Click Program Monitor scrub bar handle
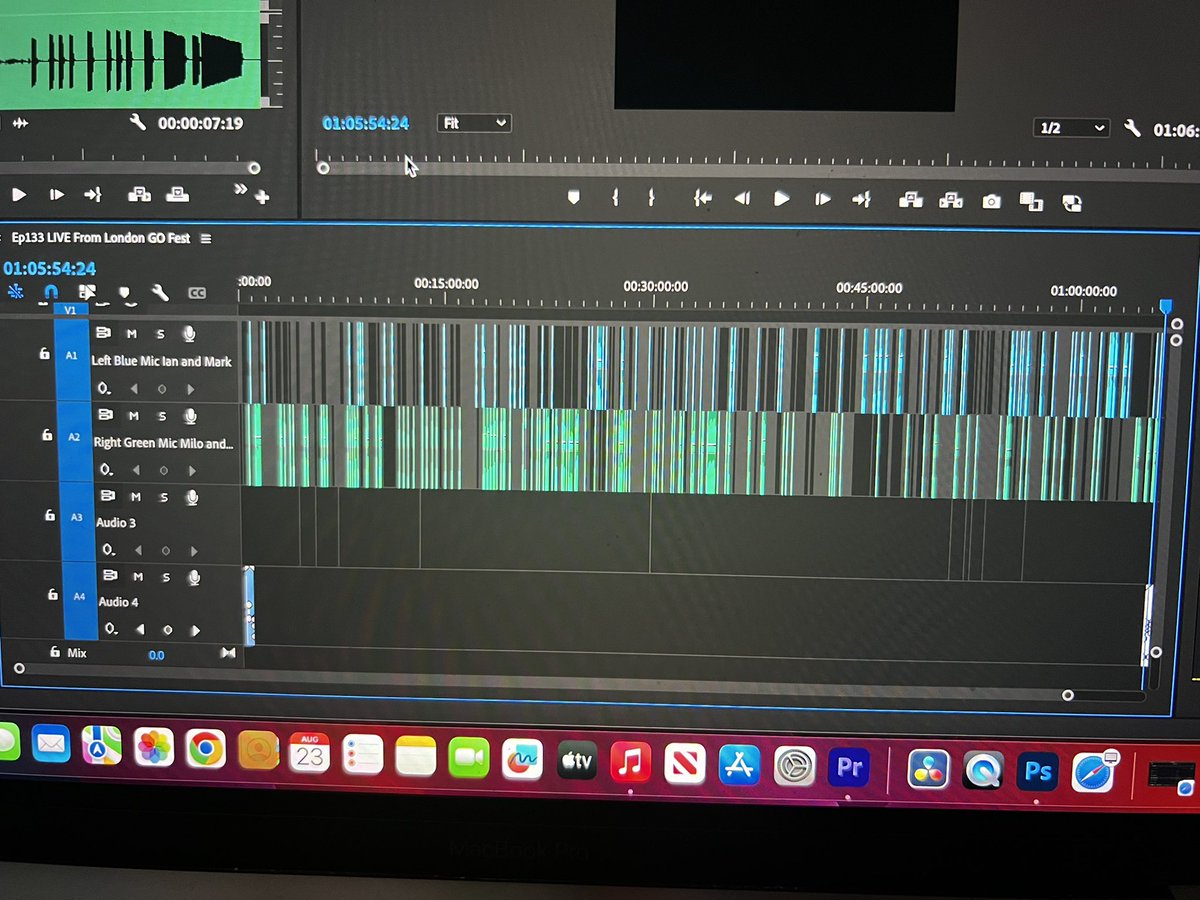This screenshot has width=1200, height=900. point(323,168)
